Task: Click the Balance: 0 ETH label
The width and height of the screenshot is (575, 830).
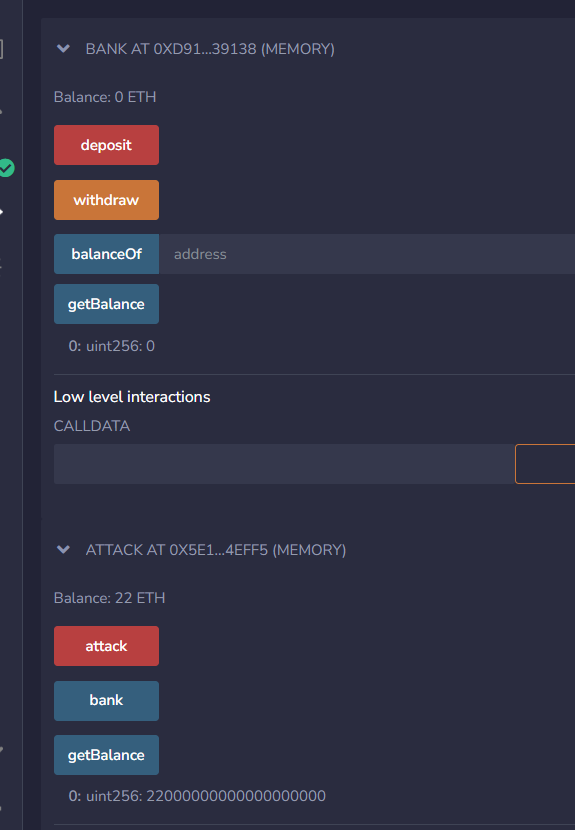Action: (105, 97)
